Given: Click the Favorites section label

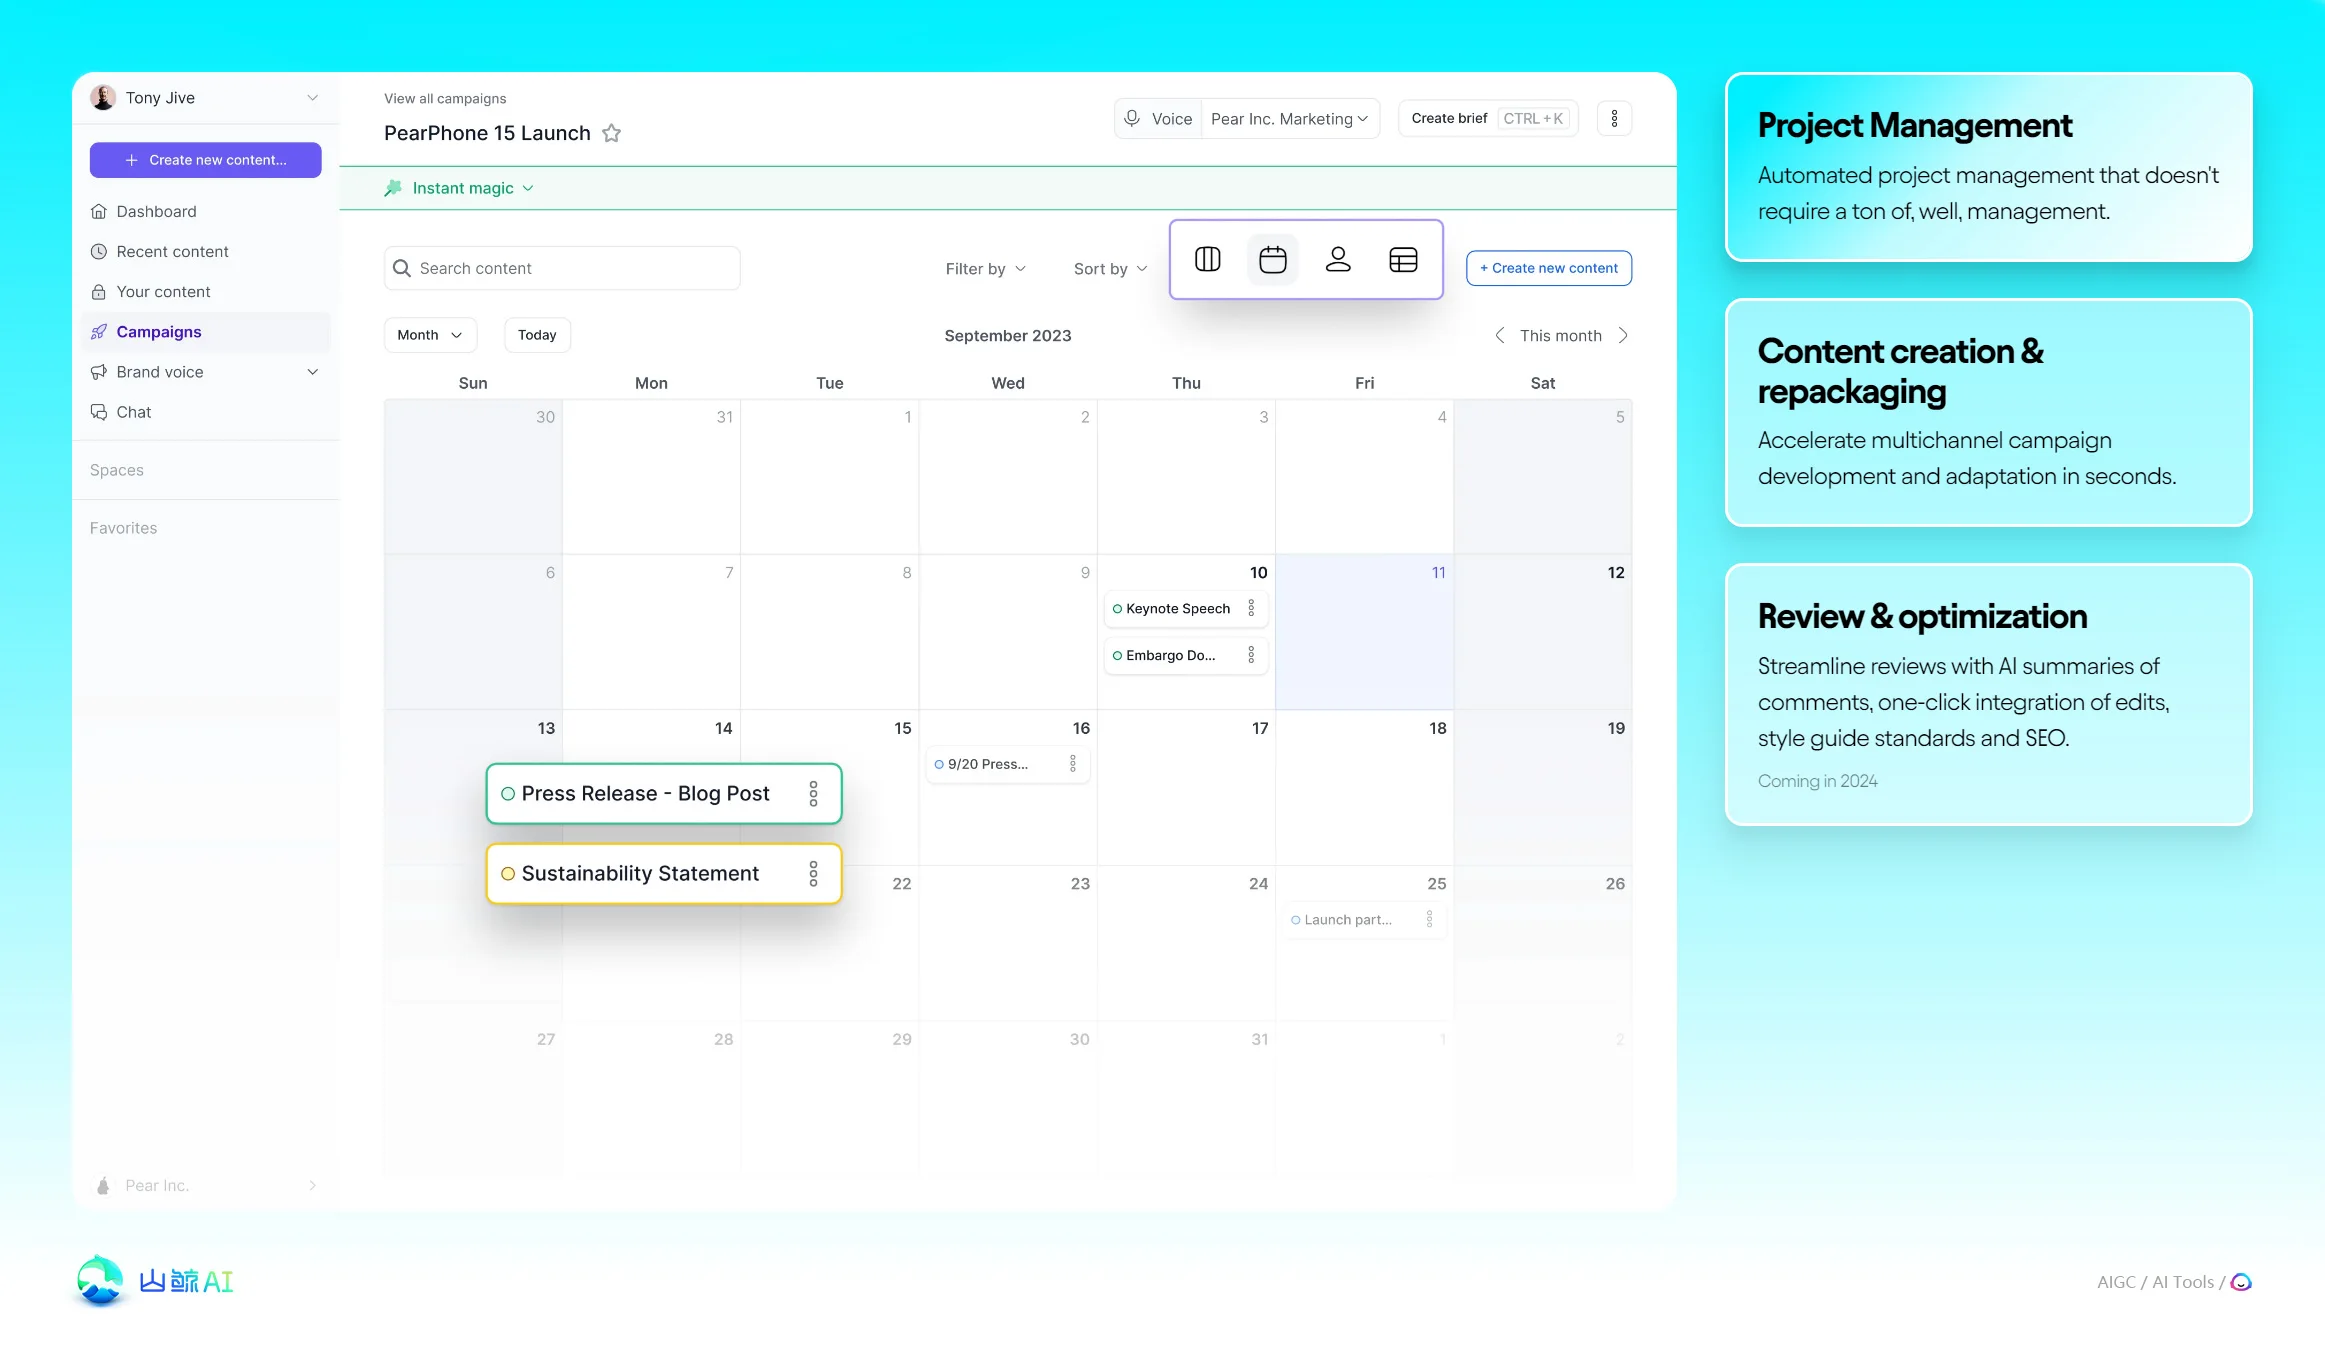Looking at the screenshot, I should pos(123,528).
